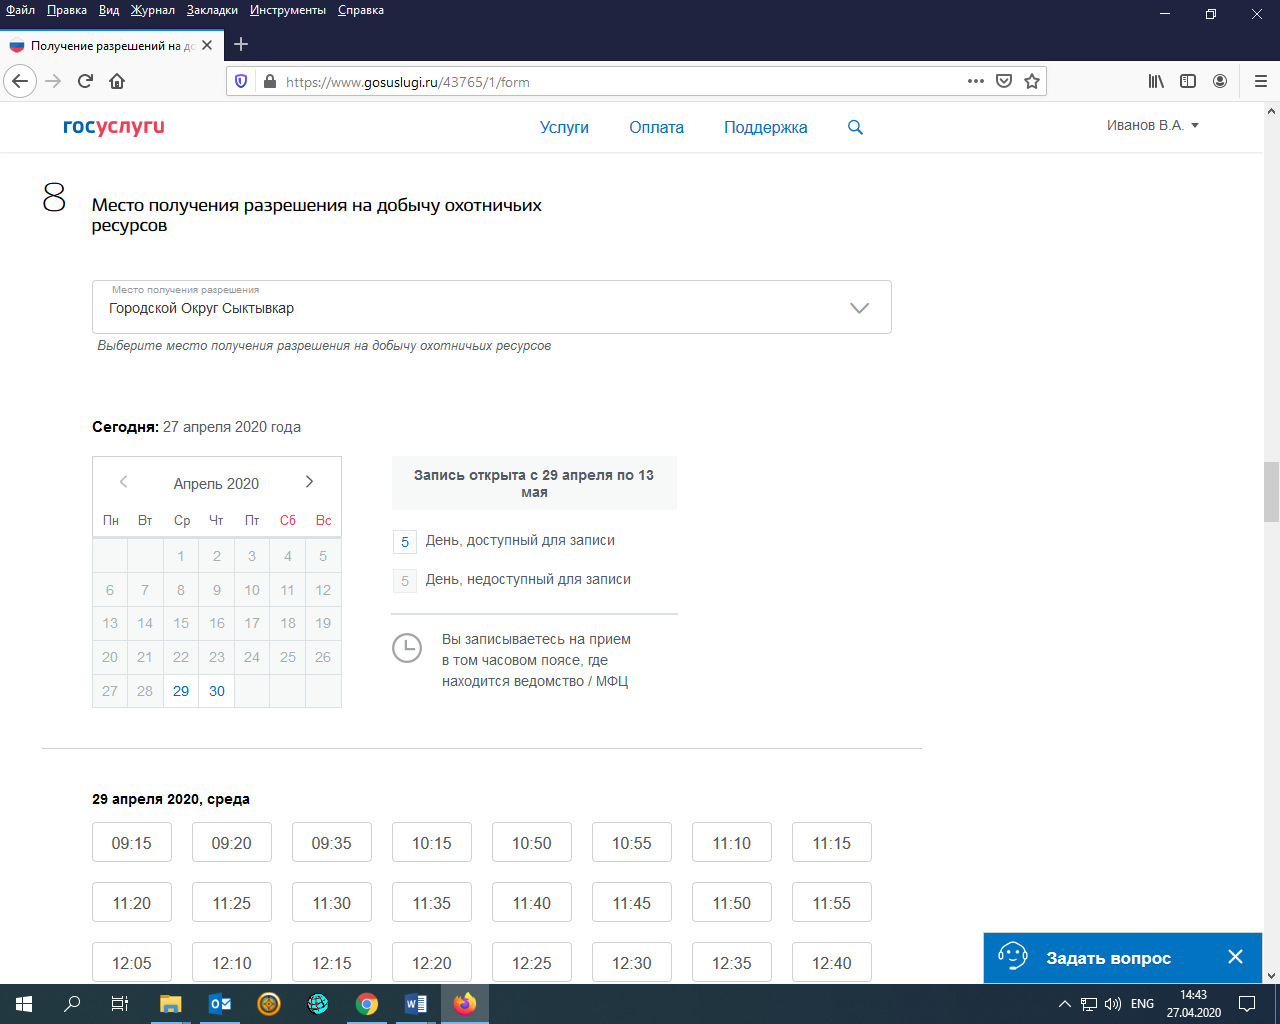
Task: Click the search magnifier icon in site header
Action: pos(855,127)
